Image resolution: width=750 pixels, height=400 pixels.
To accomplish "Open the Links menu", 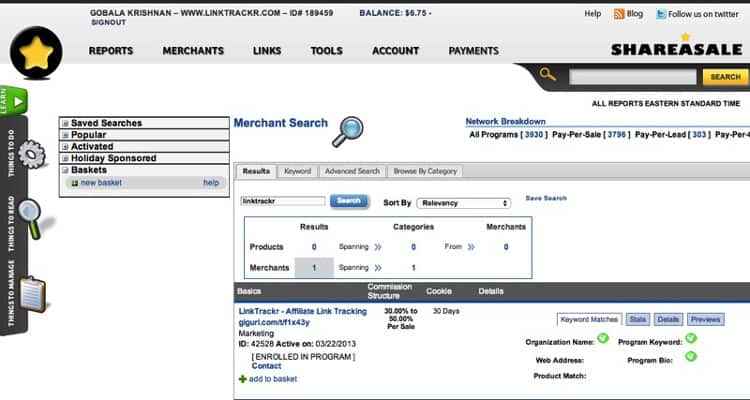I will pos(267,51).
